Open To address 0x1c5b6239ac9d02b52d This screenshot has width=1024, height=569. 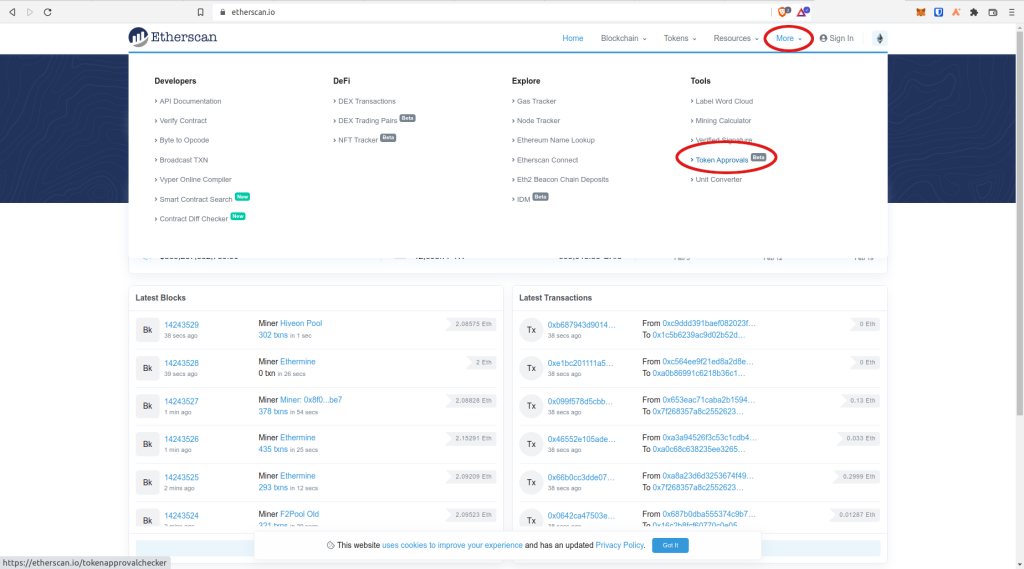(699, 335)
